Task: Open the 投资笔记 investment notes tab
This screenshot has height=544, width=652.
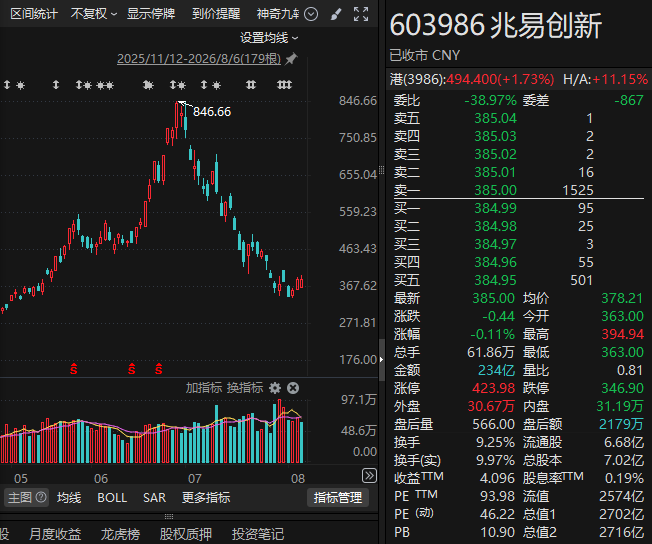Action: click(x=258, y=534)
